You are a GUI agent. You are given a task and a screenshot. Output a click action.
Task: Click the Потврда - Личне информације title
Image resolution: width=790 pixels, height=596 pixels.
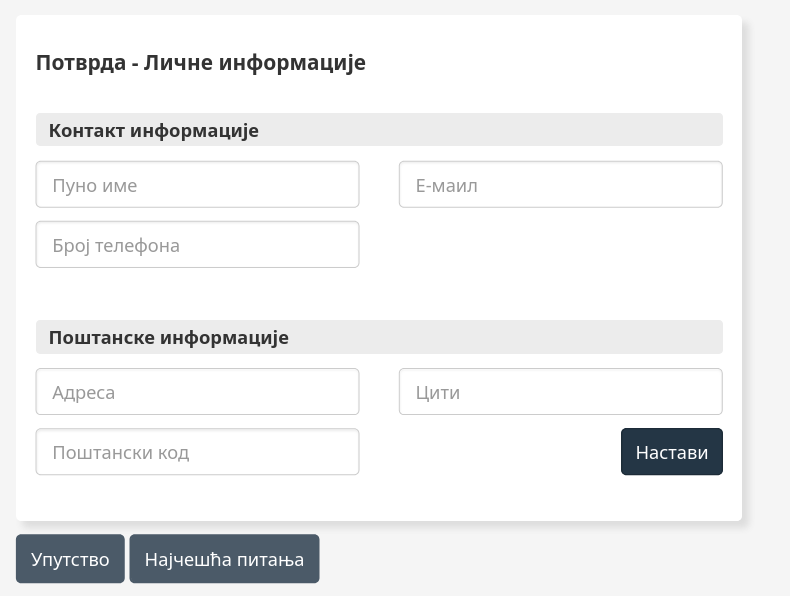click(x=201, y=63)
